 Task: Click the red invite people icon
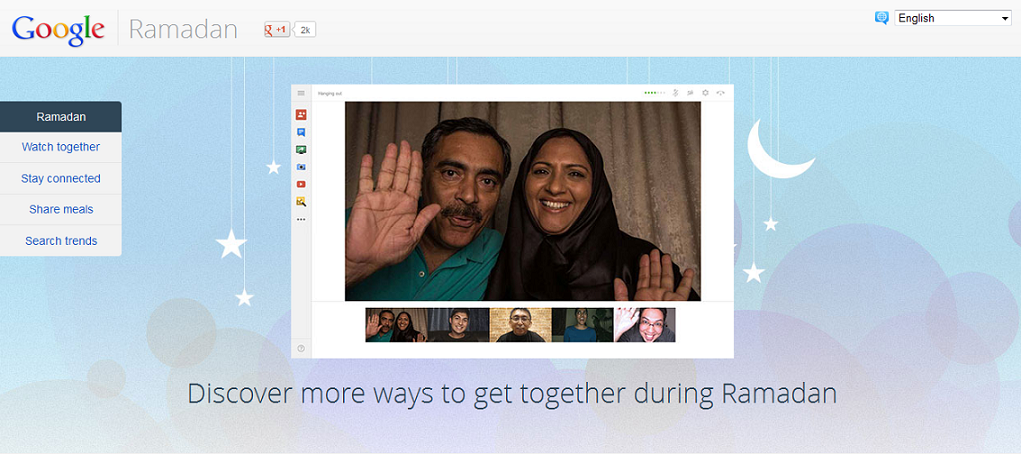(x=301, y=115)
